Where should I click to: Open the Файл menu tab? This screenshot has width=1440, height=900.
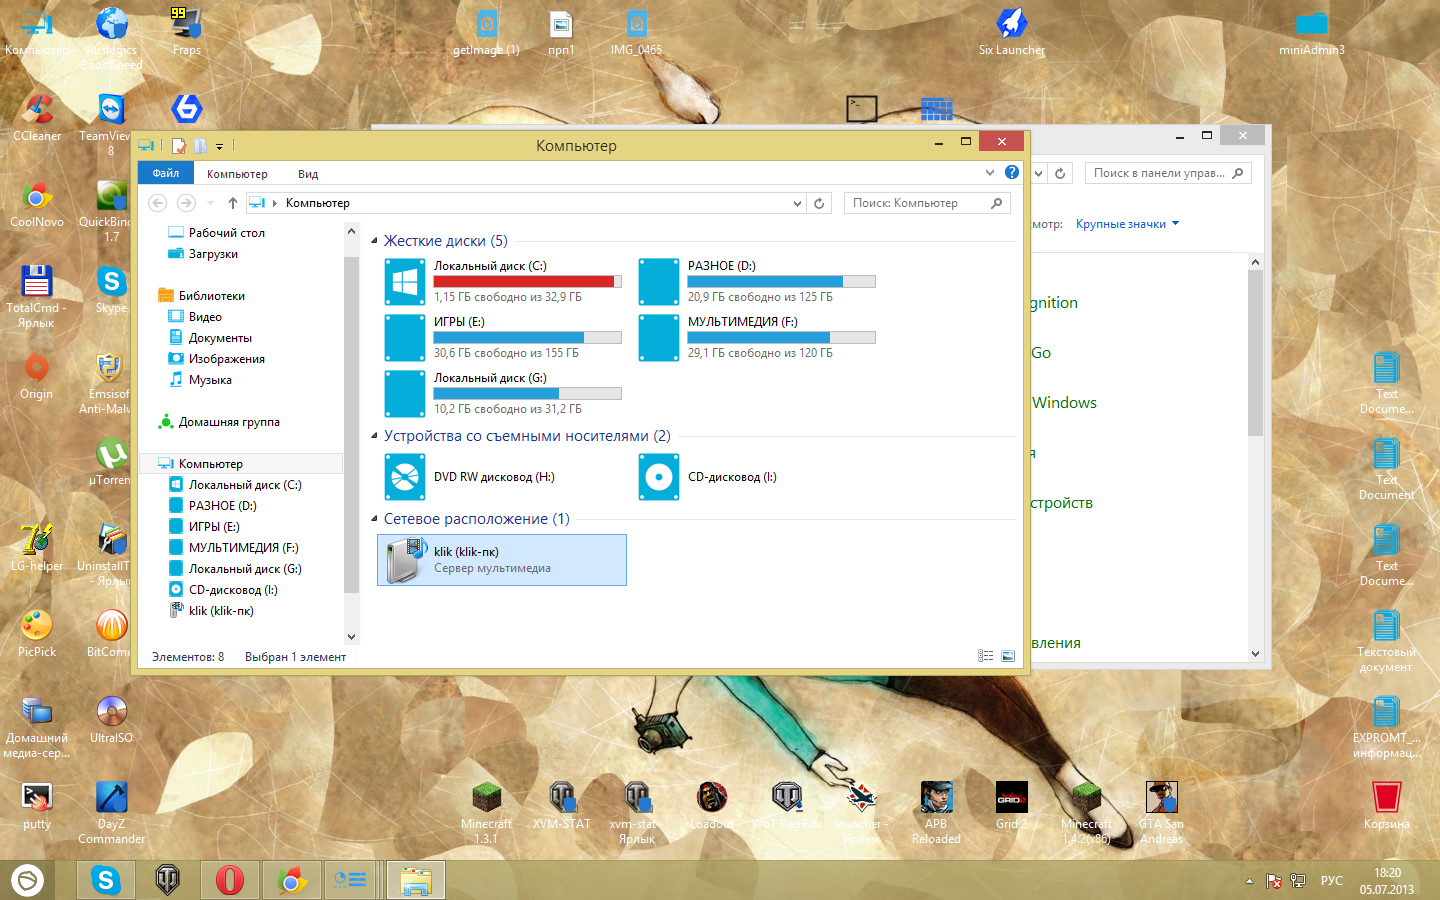[x=166, y=173]
